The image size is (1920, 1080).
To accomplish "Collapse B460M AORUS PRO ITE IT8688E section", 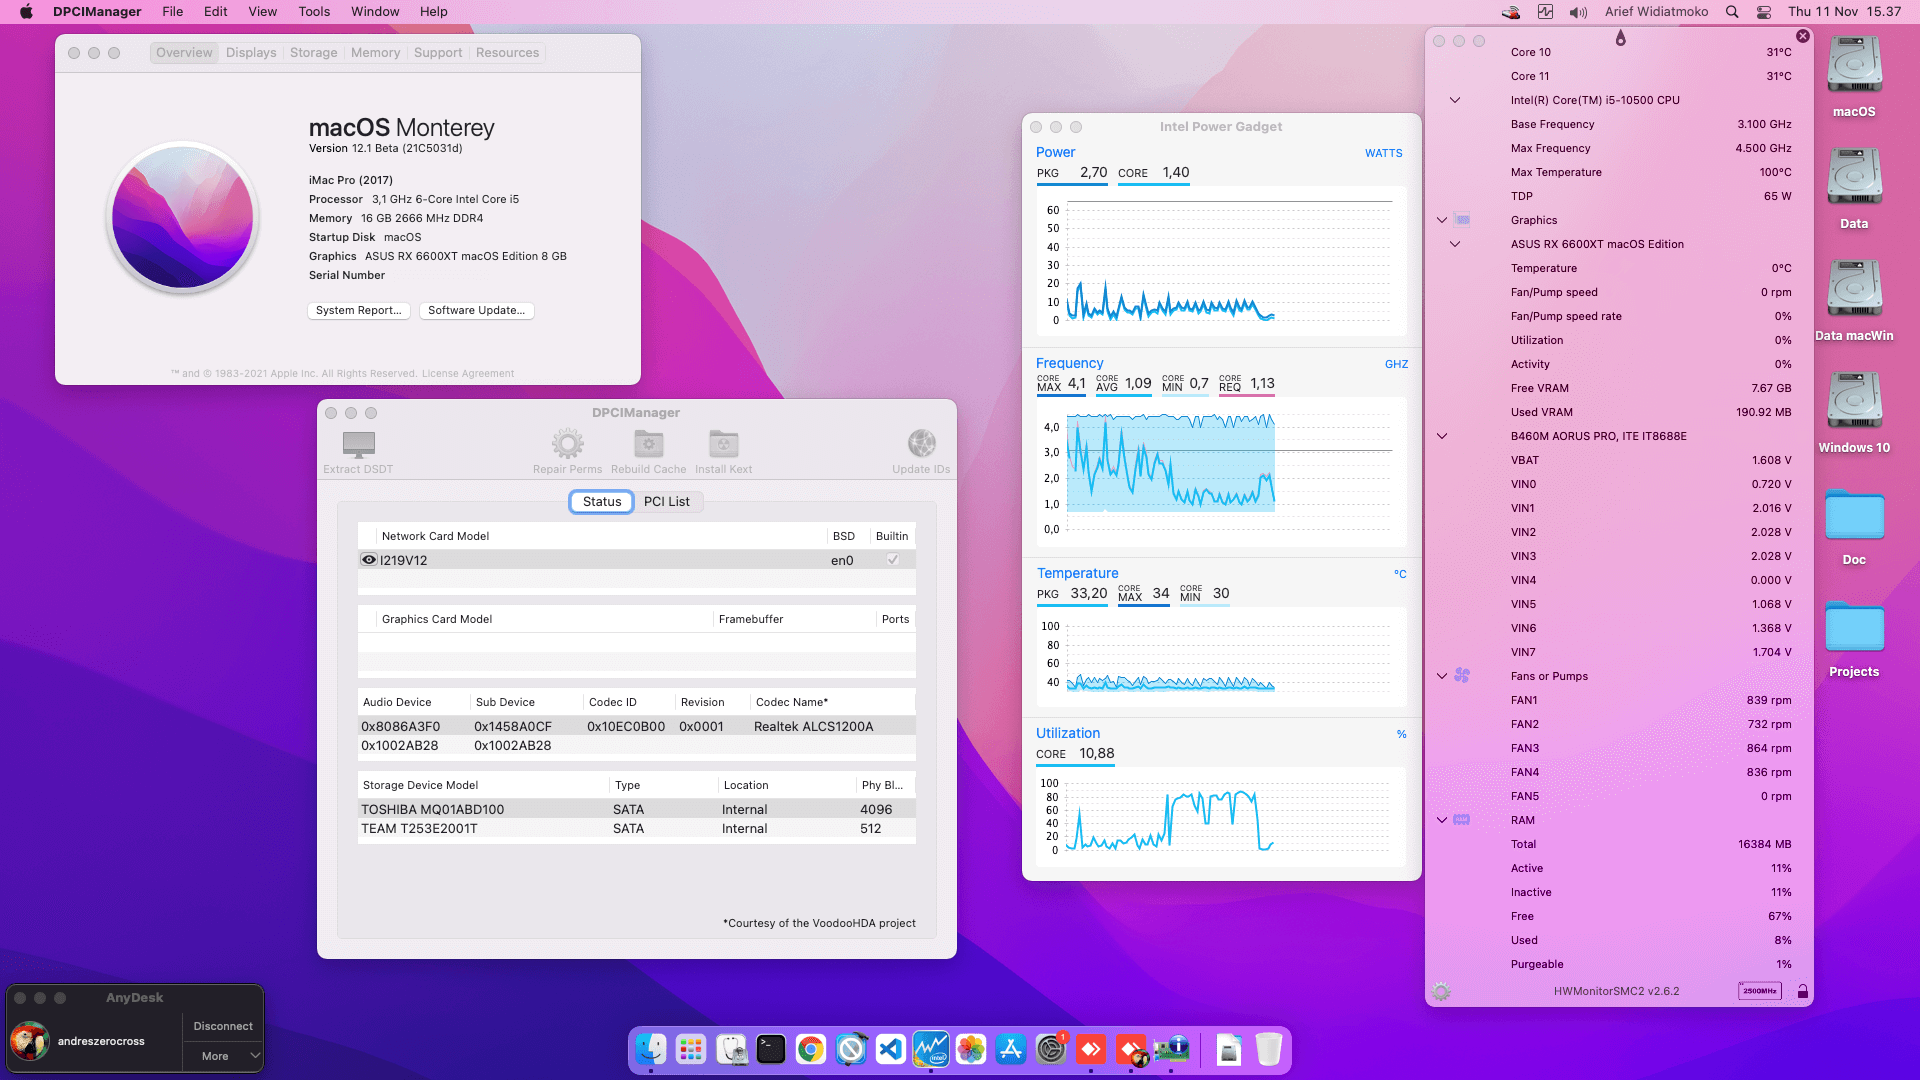I will (x=1442, y=436).
